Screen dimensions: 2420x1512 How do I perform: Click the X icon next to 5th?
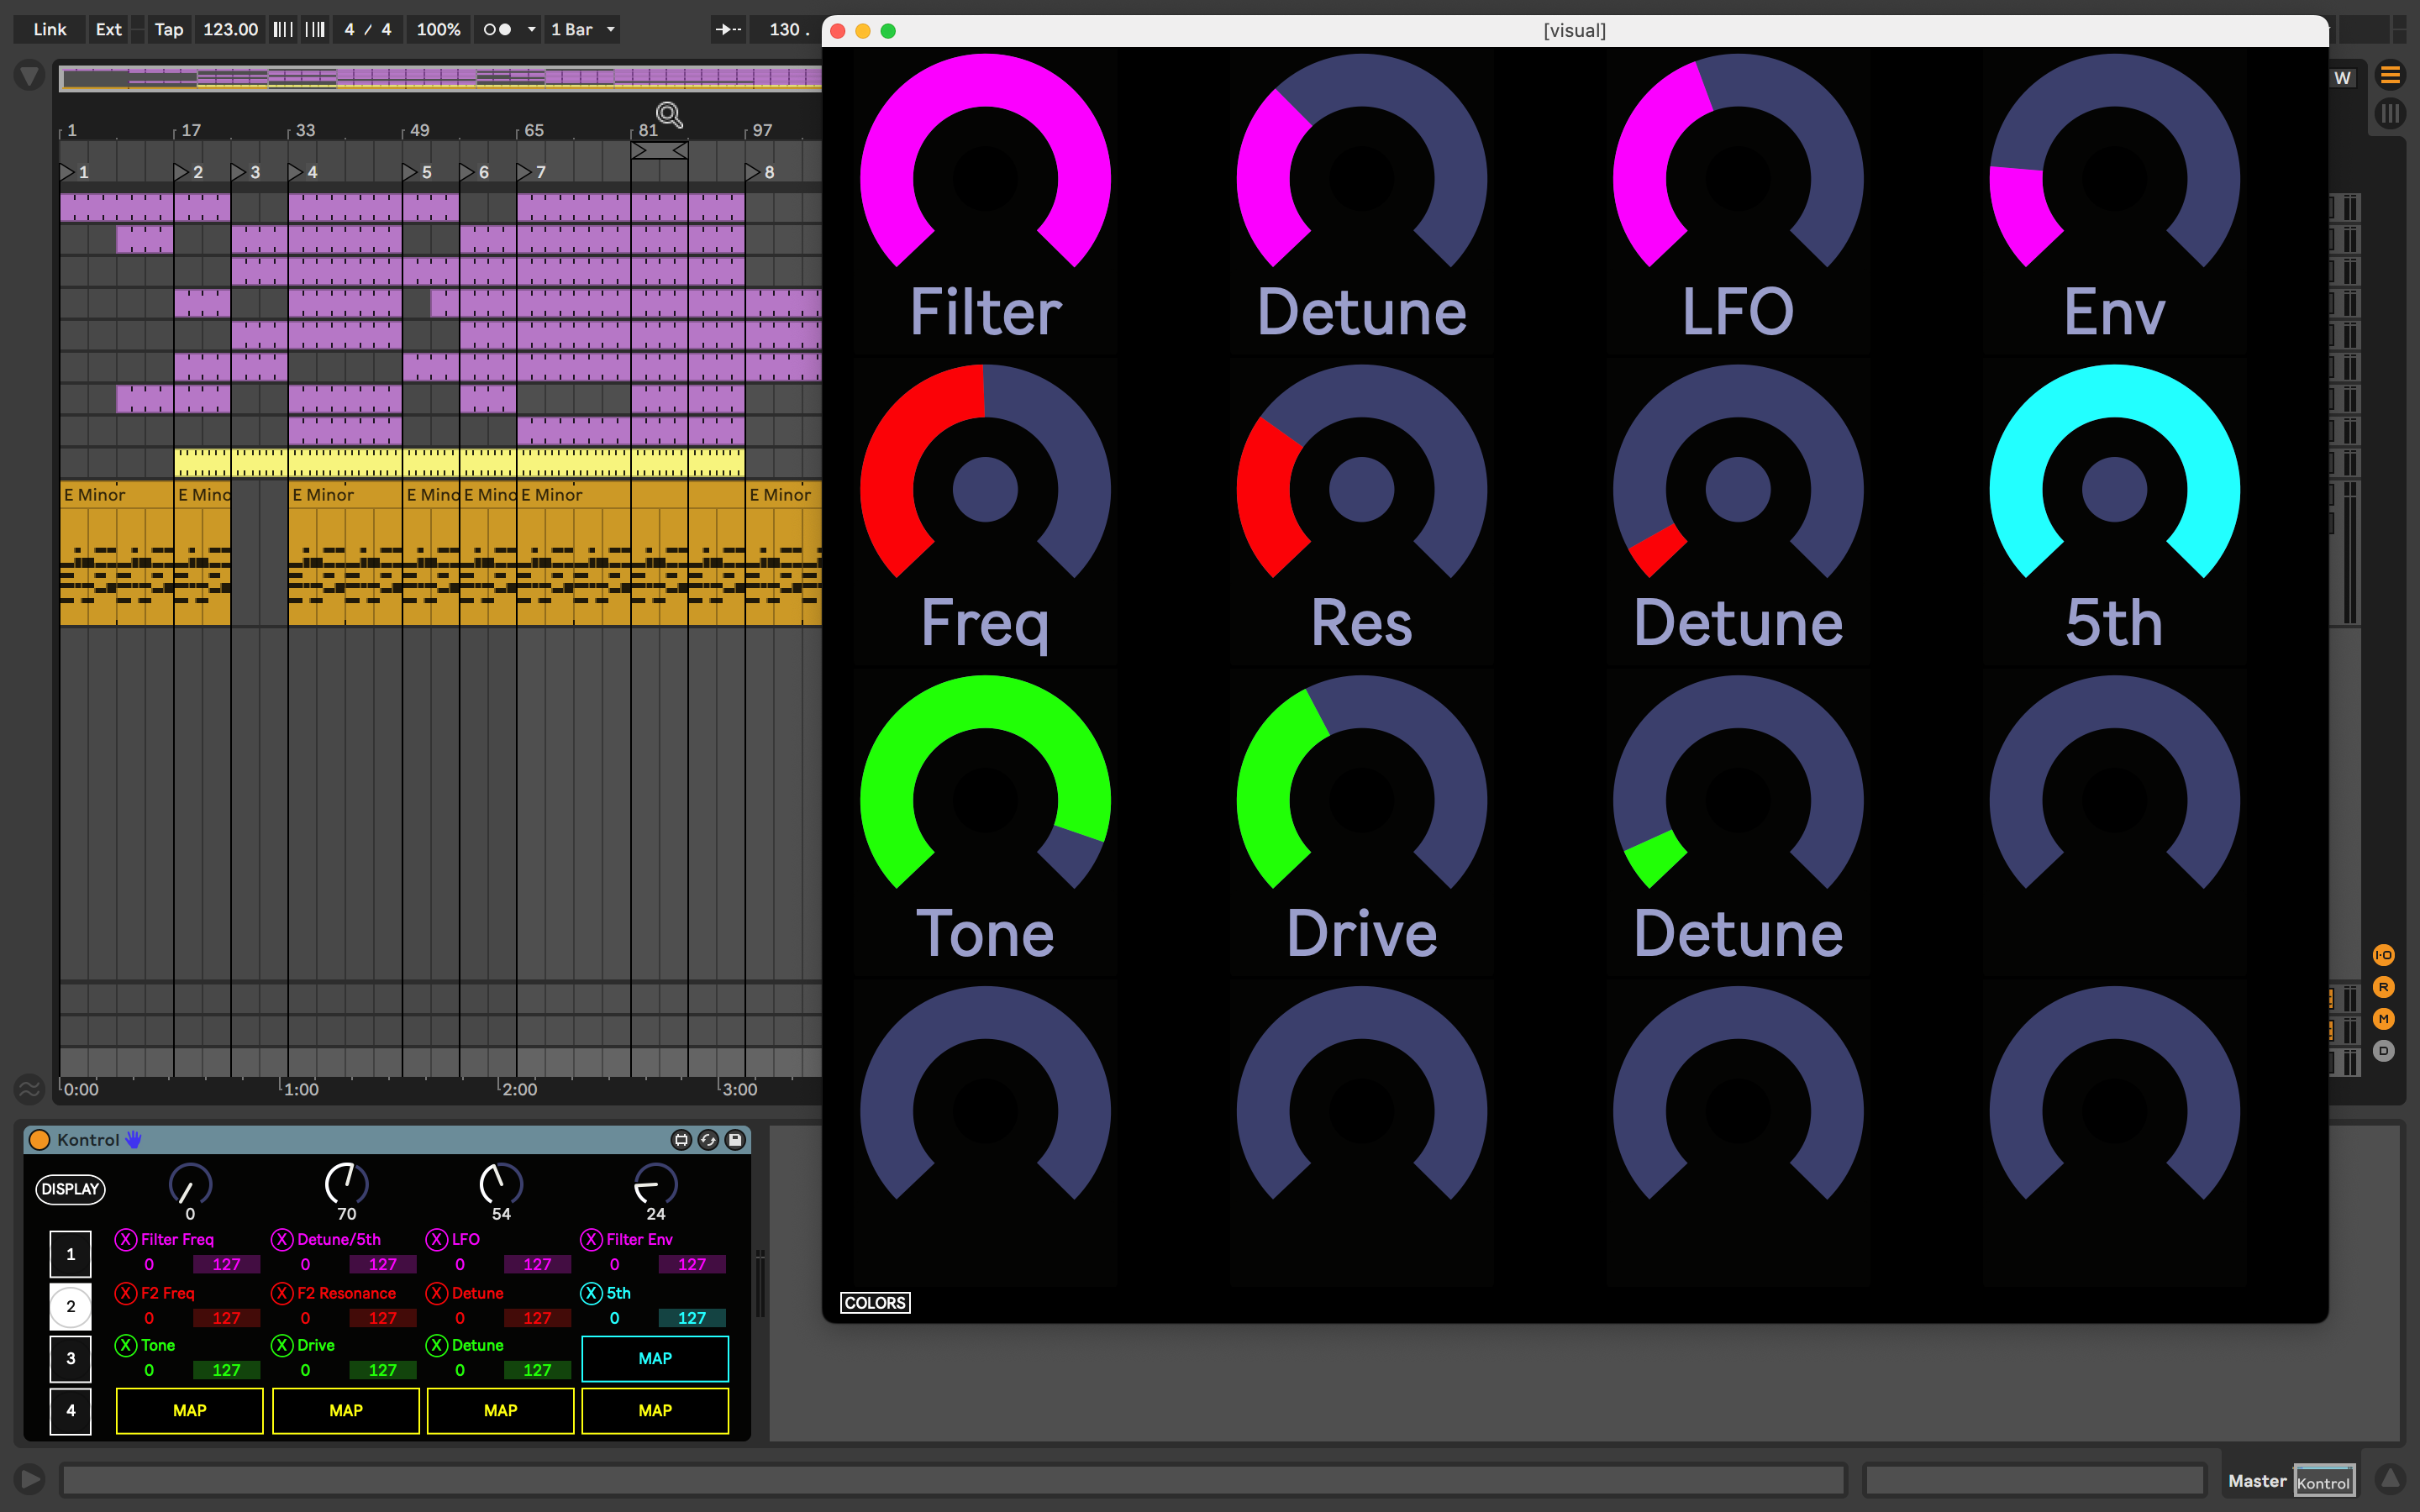[591, 1293]
